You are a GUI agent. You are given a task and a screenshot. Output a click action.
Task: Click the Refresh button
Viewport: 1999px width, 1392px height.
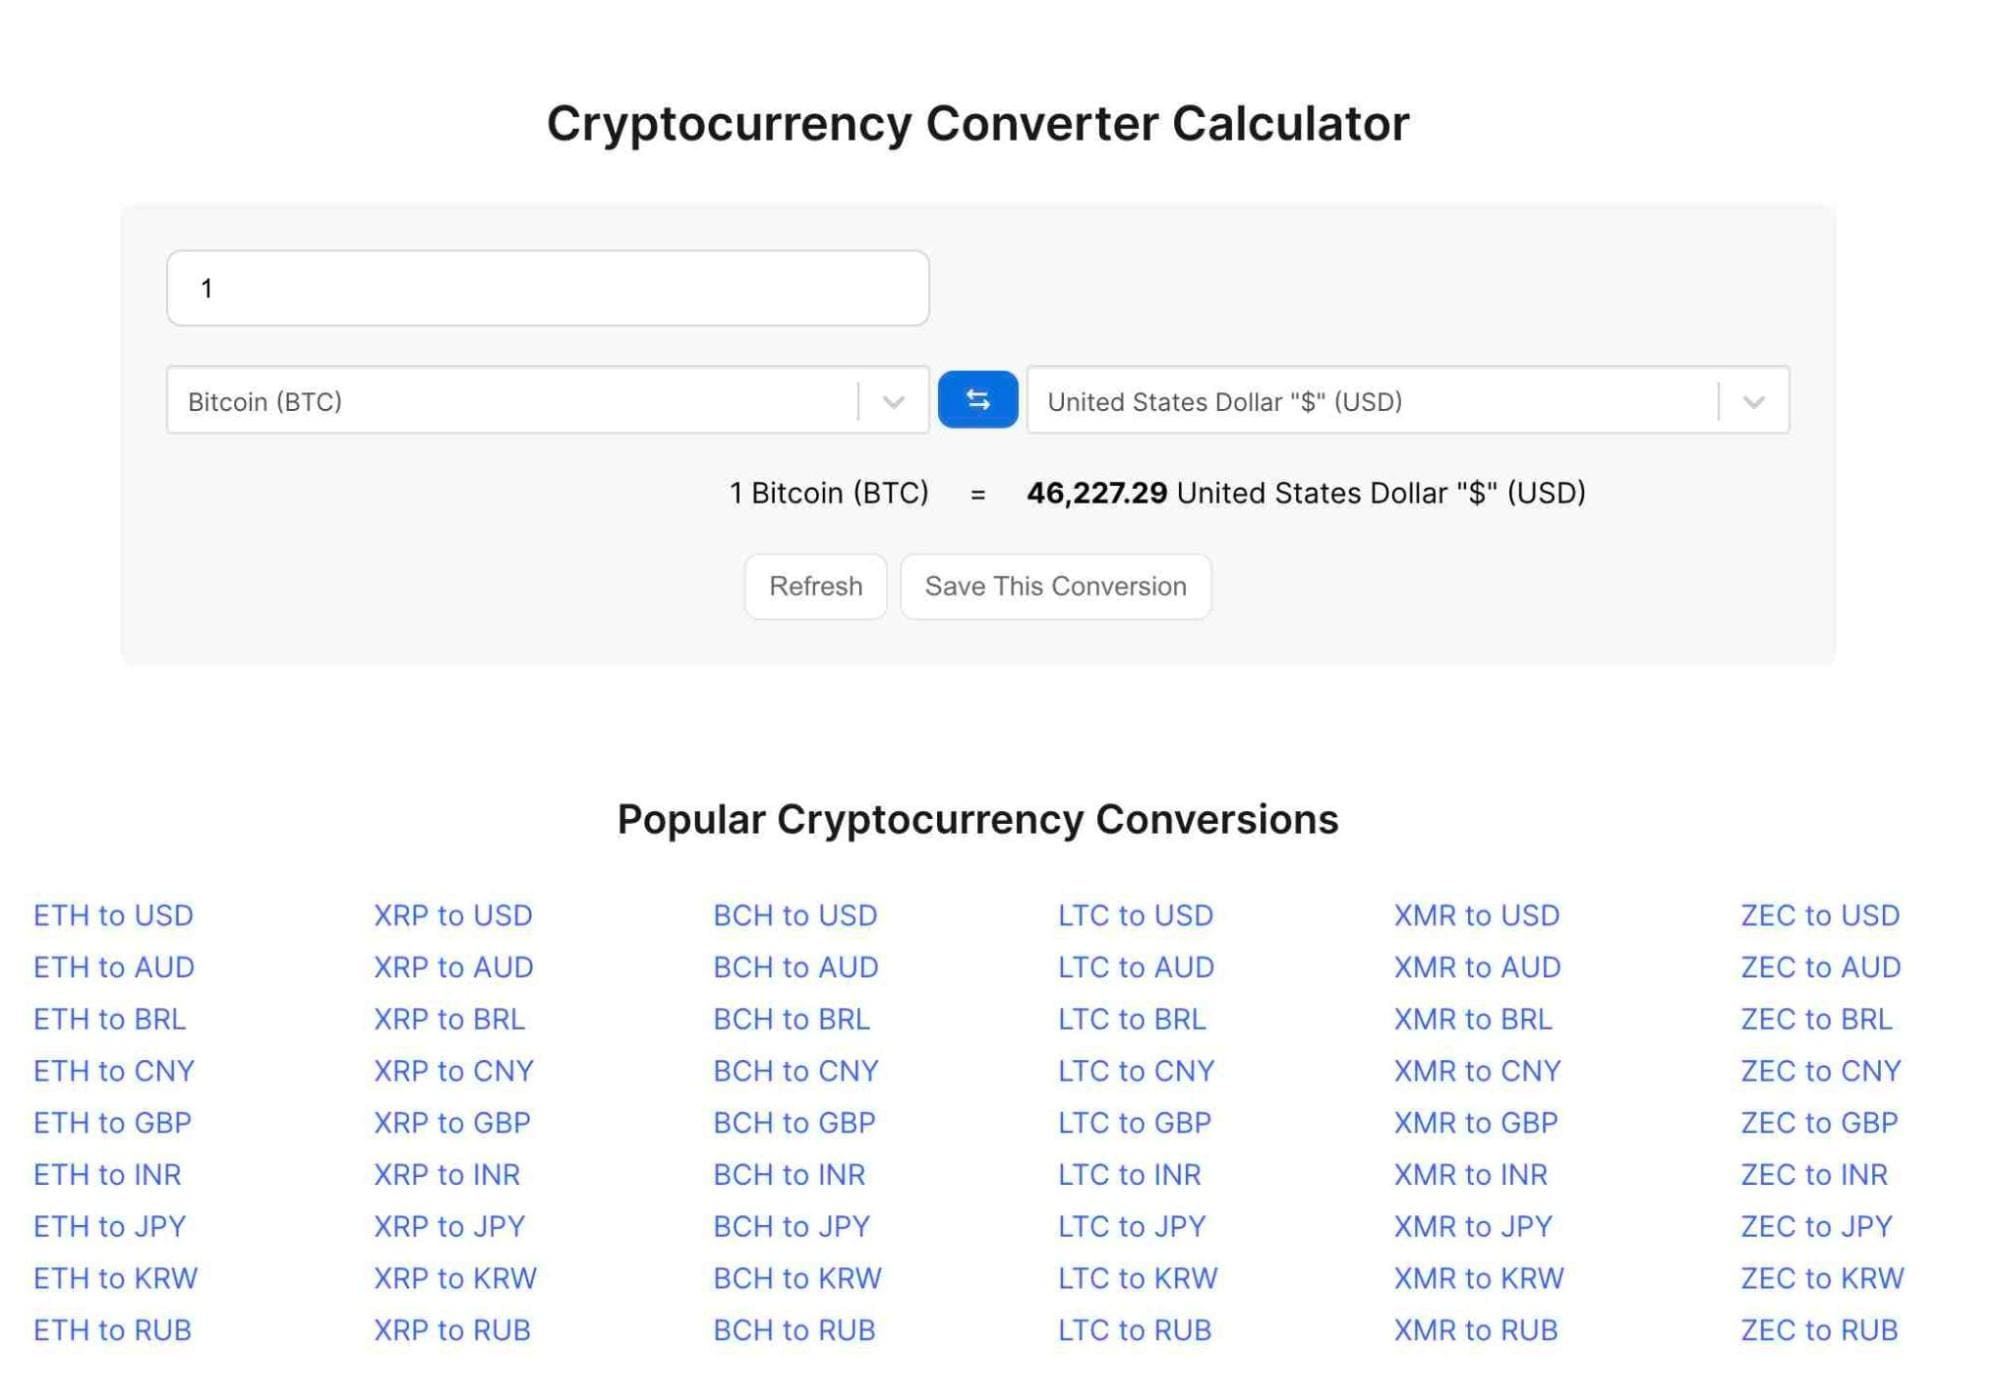tap(816, 585)
